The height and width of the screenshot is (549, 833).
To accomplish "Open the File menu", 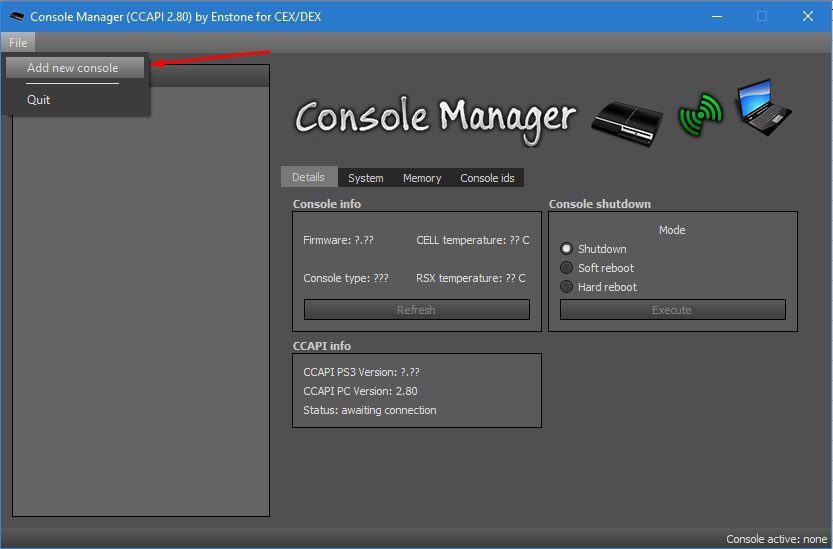I will pos(18,43).
